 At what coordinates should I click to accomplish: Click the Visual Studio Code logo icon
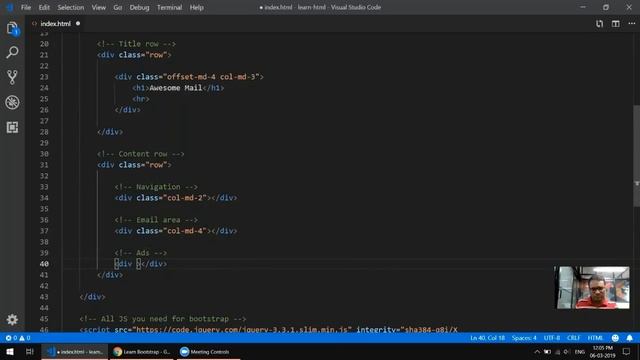tap(10, 7)
